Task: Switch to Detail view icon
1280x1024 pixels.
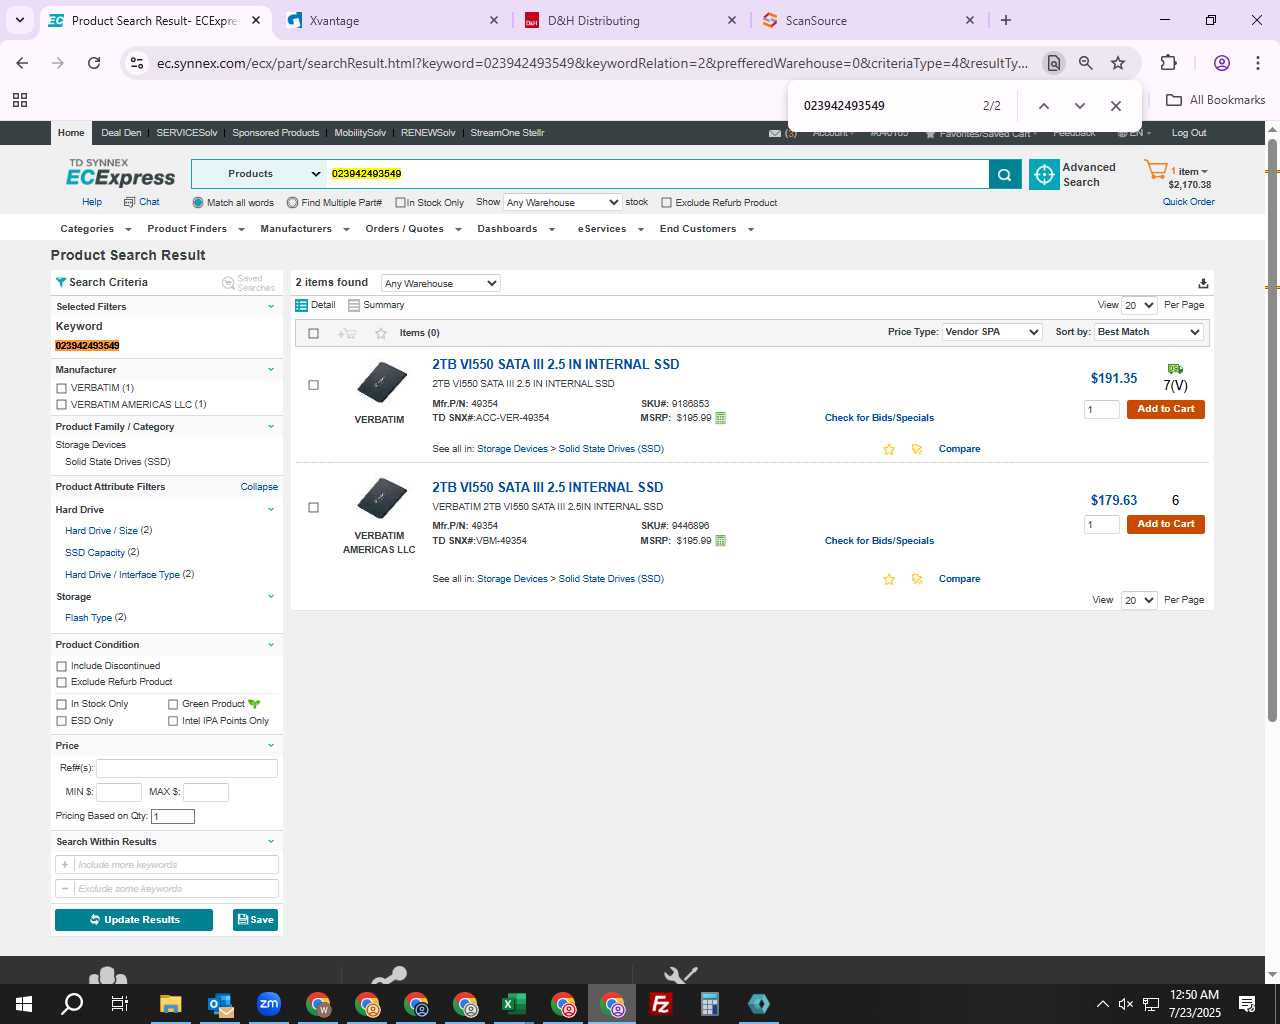Action: [x=301, y=305]
